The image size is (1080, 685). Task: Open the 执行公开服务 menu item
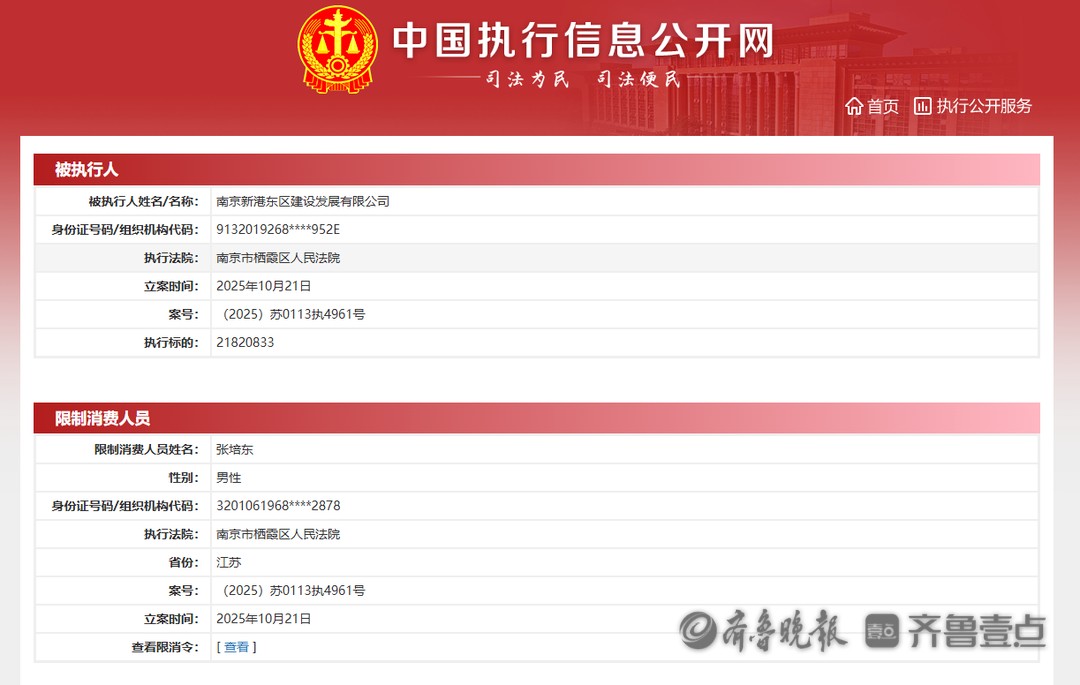(x=984, y=106)
